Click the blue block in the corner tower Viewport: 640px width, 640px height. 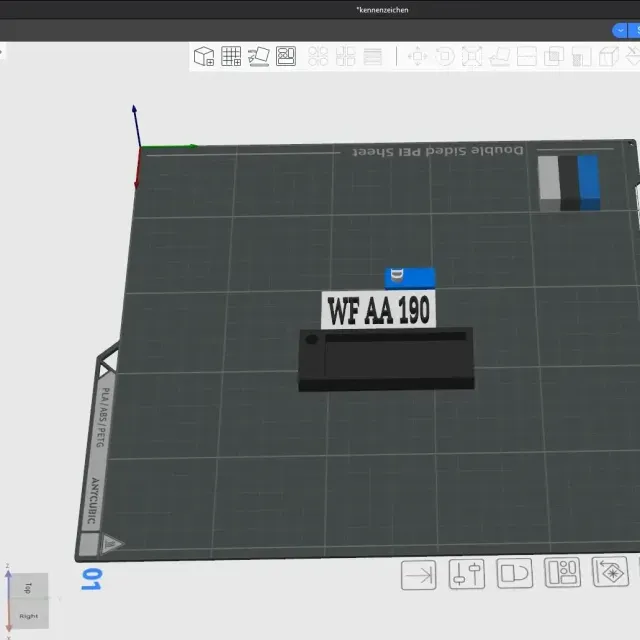coord(589,182)
